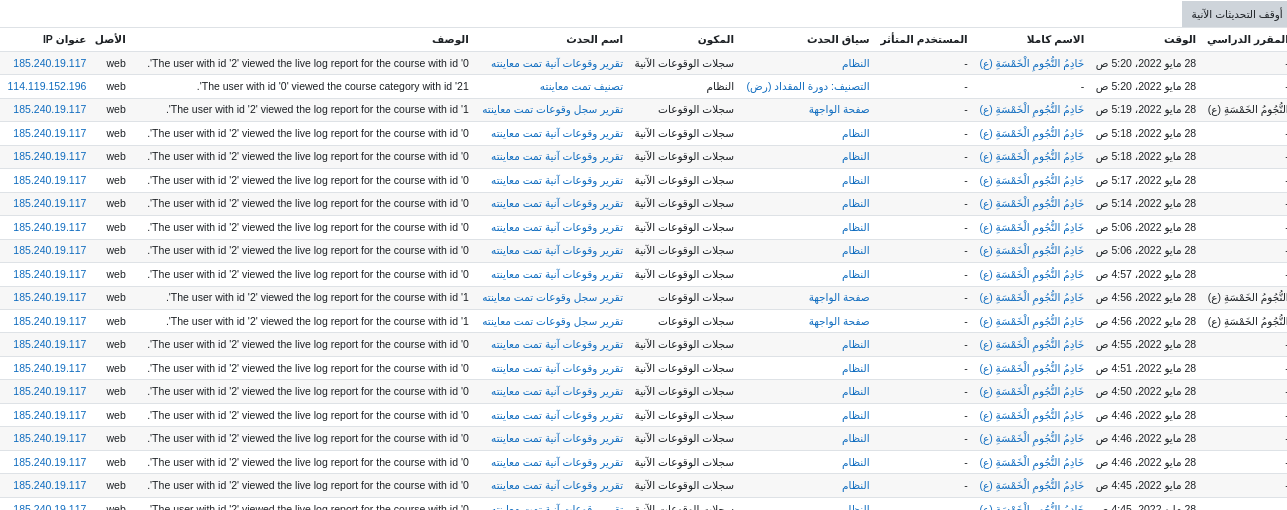Select description mentioning course category with id '21'
The width and height of the screenshot is (1287, 510).
[x=333, y=86]
